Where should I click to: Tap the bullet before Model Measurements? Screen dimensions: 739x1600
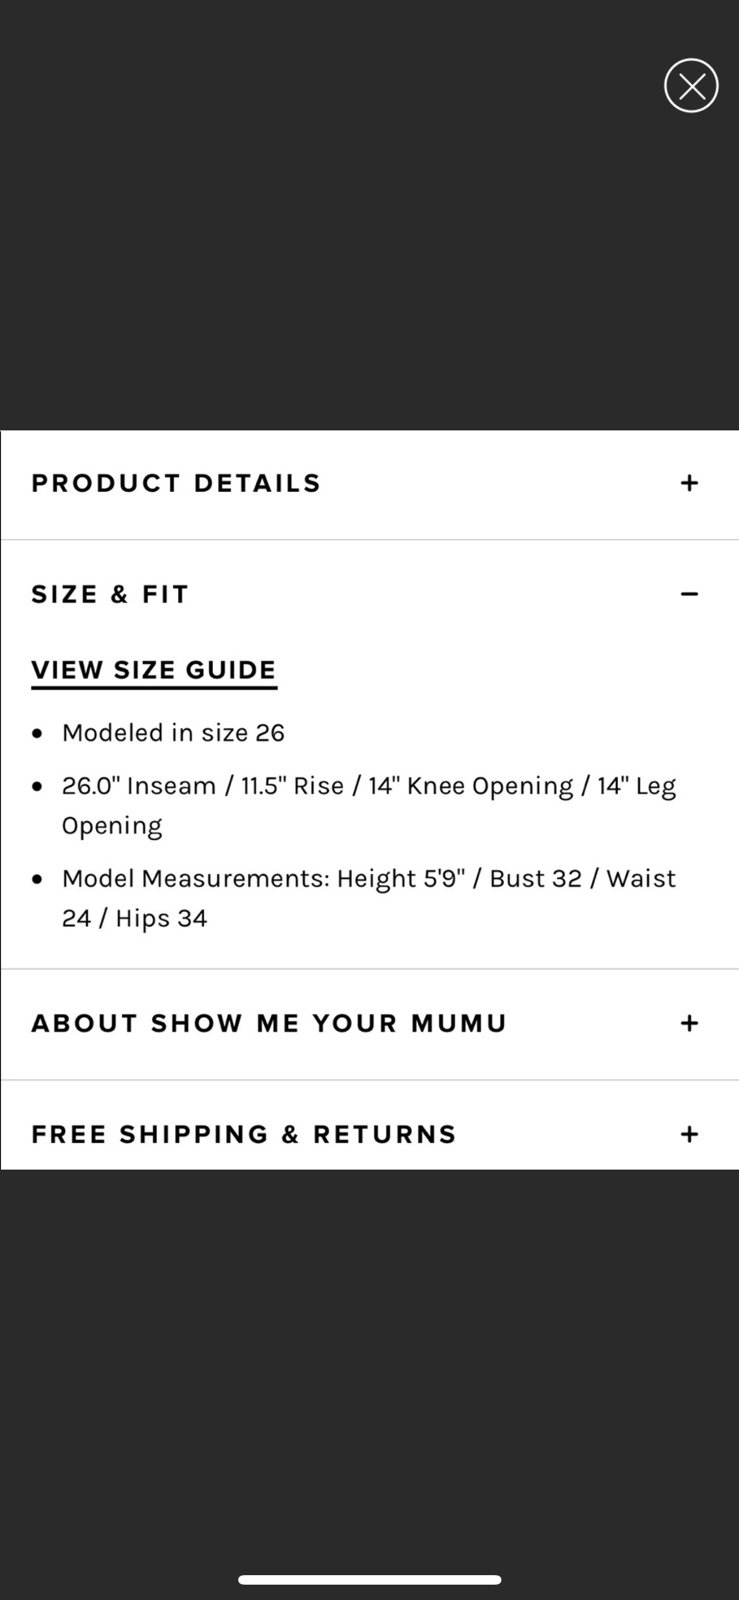point(38,880)
